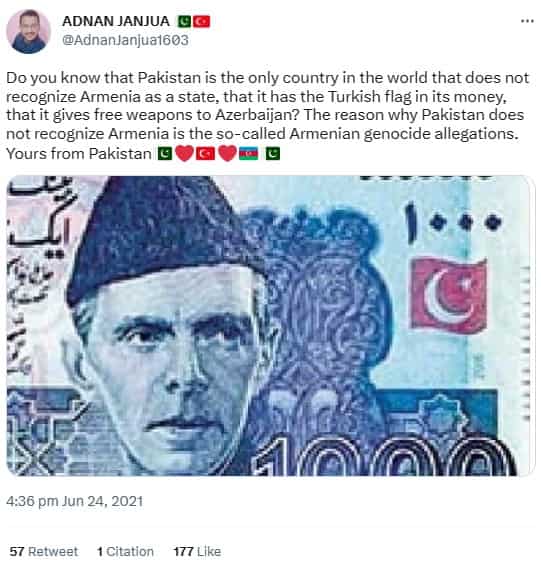Screen dimensions: 541x566
Task: Click the Turkey flag emoji beside the name
Action: pos(201,22)
